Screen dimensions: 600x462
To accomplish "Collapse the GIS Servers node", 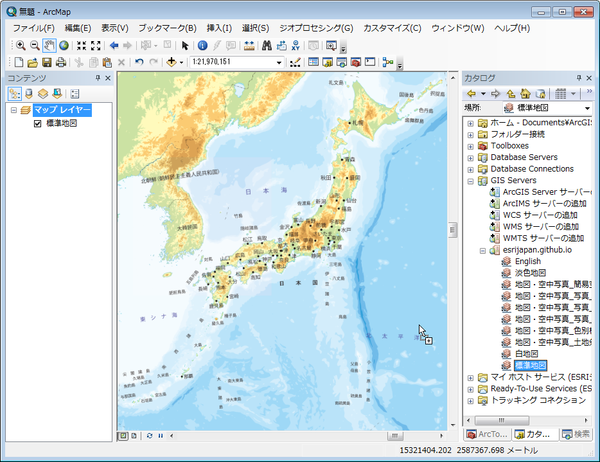I will [x=471, y=181].
